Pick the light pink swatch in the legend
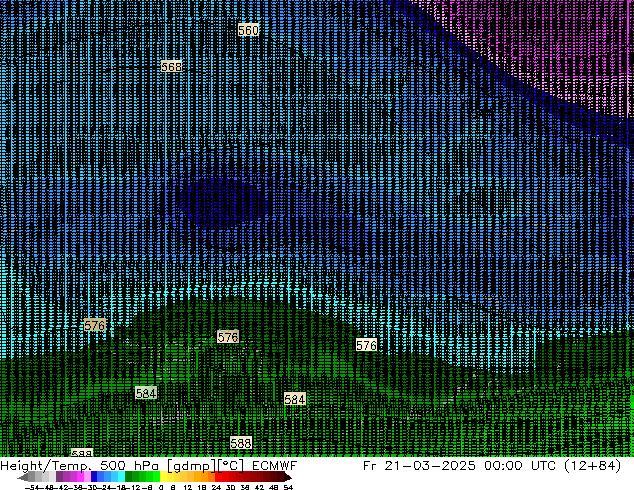The height and width of the screenshot is (490, 634). click(x=87, y=476)
